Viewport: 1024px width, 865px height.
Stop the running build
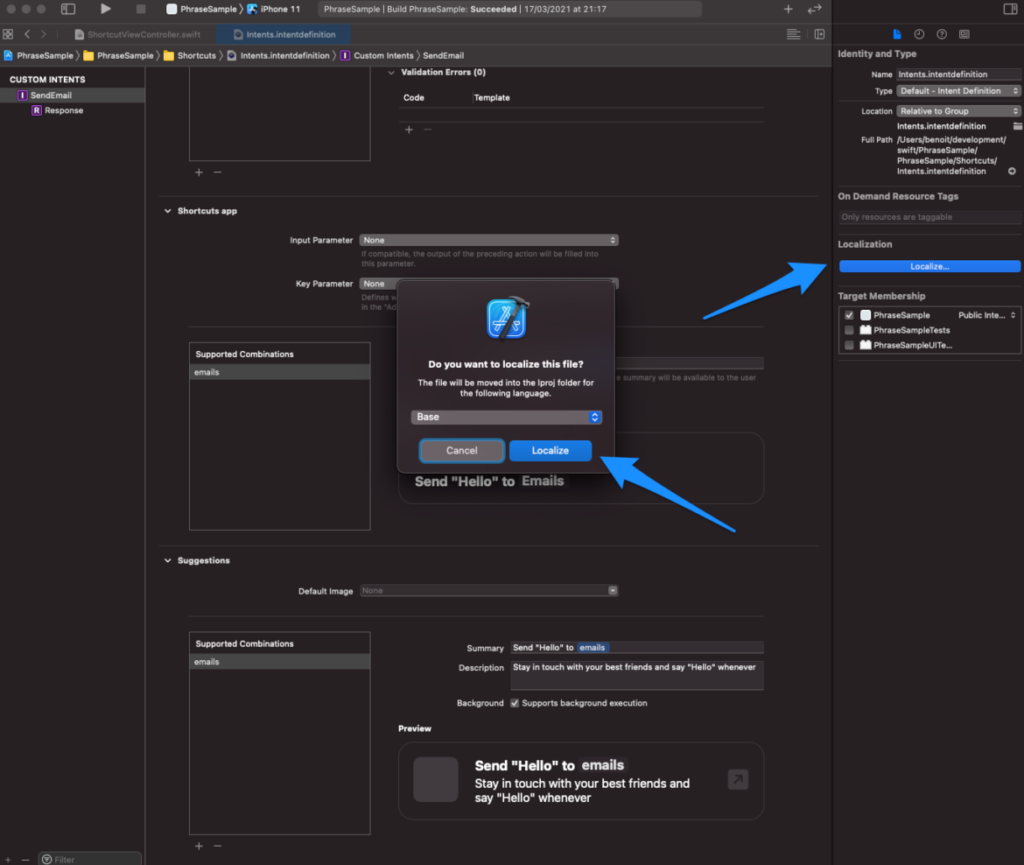[x=141, y=9]
